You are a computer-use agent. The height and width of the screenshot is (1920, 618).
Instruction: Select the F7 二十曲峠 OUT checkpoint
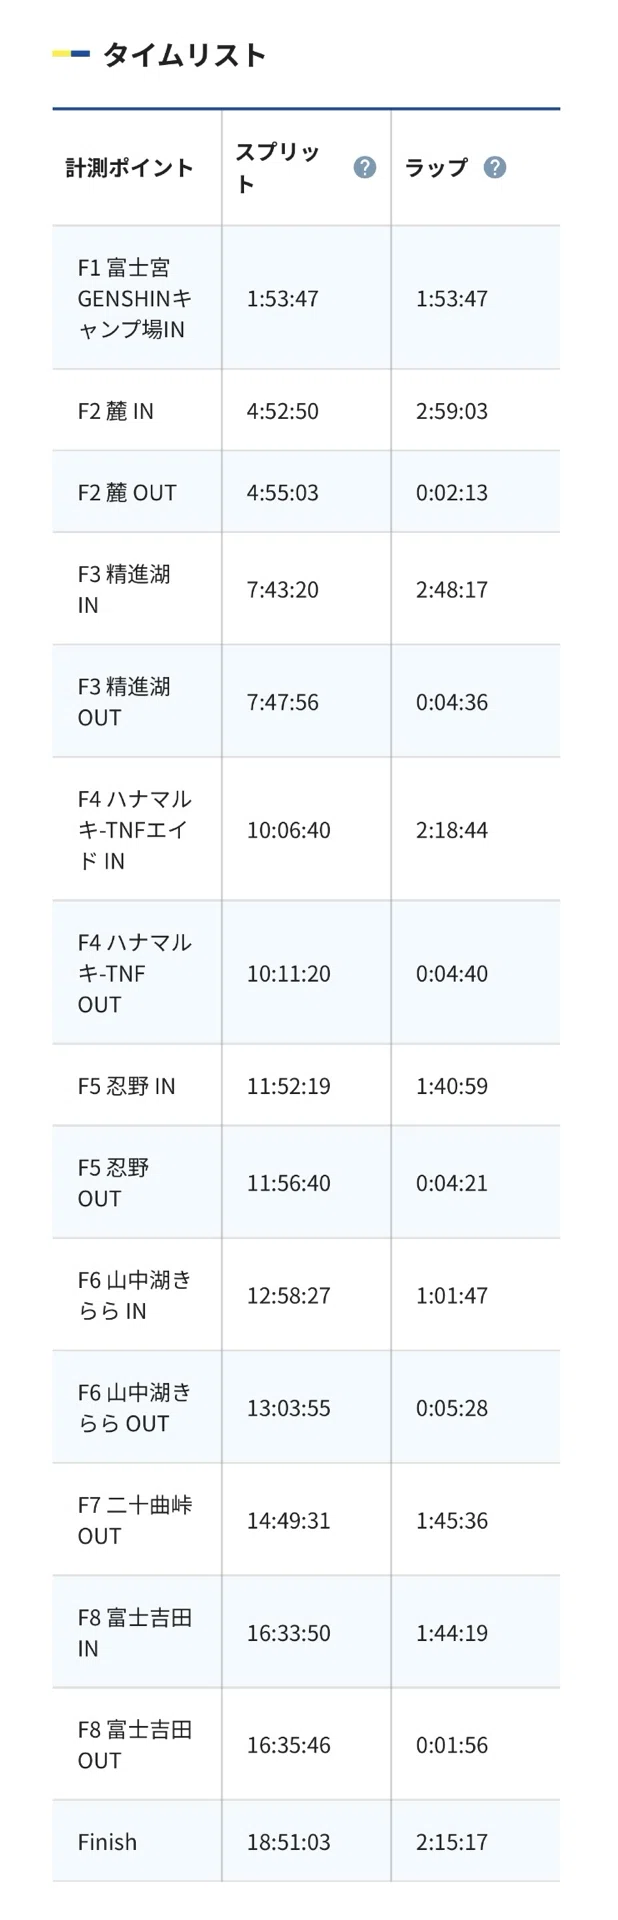click(x=135, y=1520)
